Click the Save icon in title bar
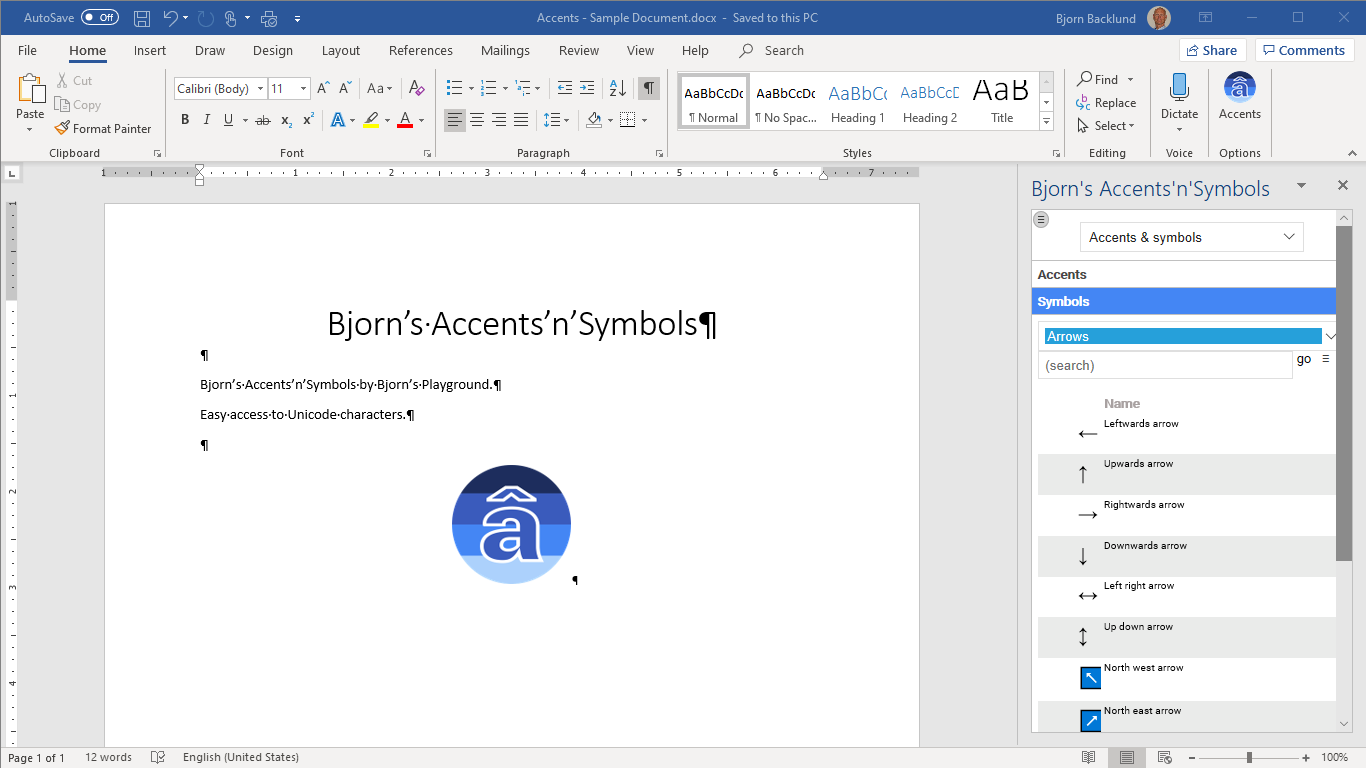Screen dimensions: 1366x768 point(142,18)
